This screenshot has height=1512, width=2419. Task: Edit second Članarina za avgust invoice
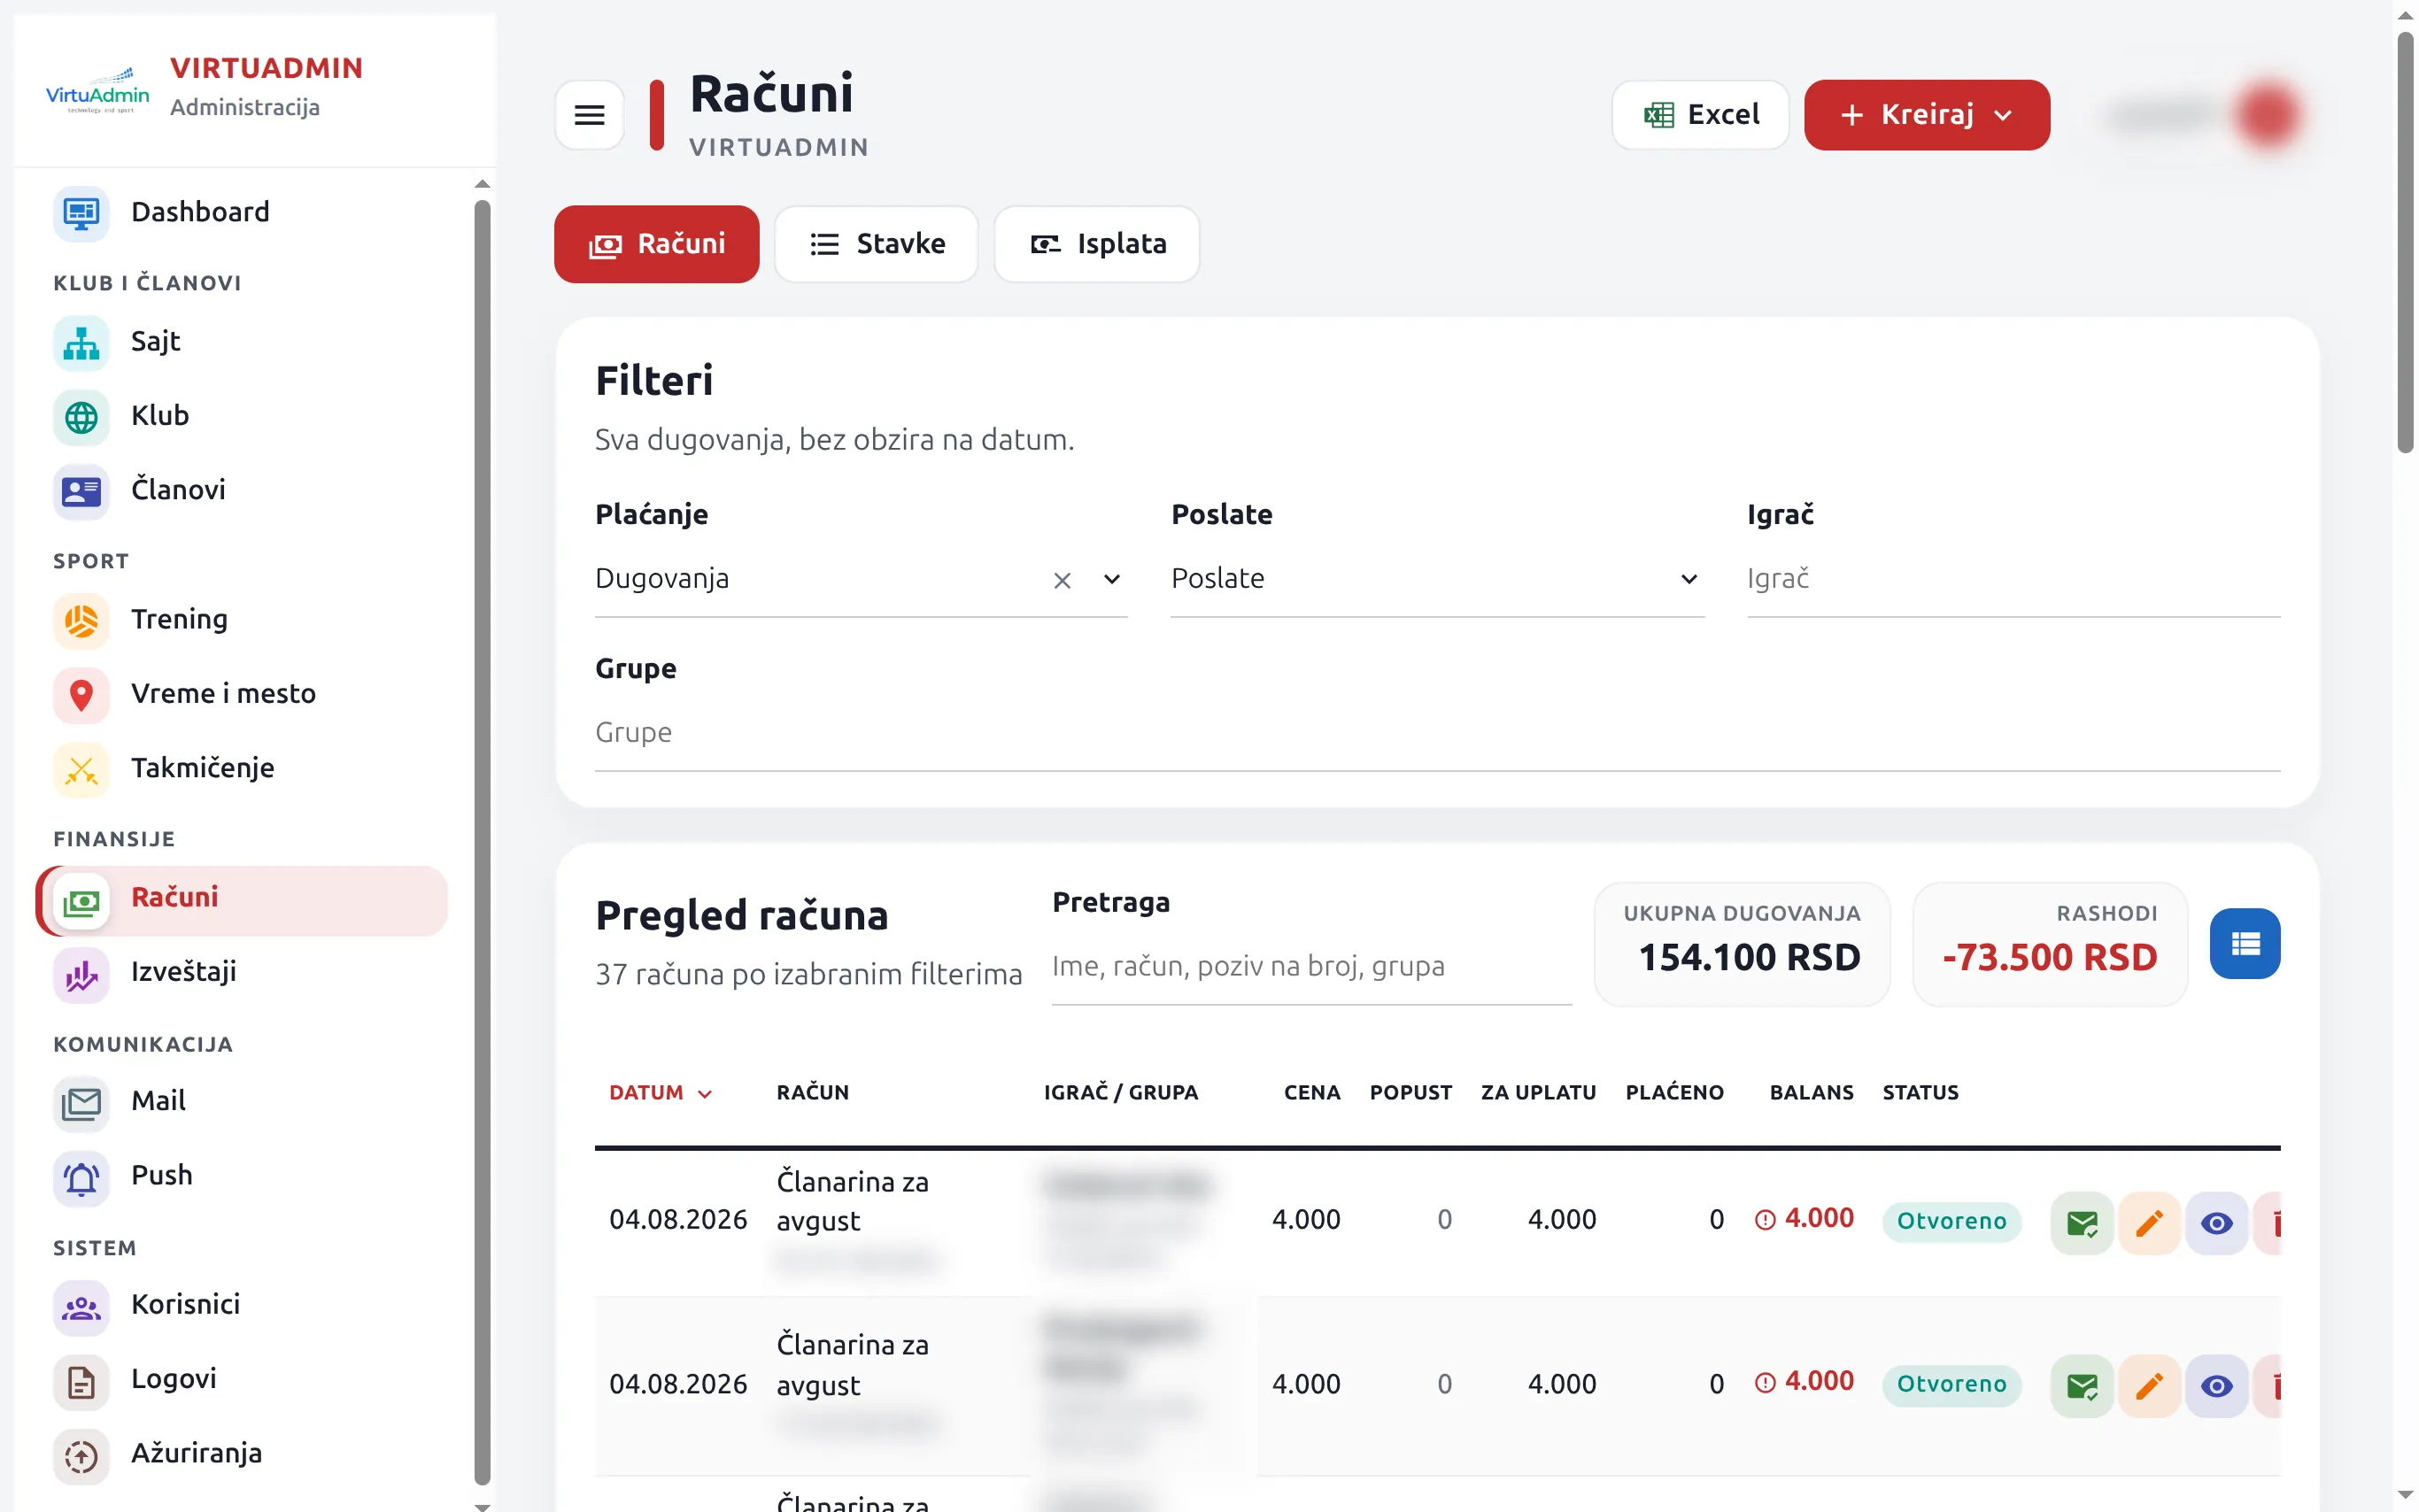[x=2148, y=1386]
